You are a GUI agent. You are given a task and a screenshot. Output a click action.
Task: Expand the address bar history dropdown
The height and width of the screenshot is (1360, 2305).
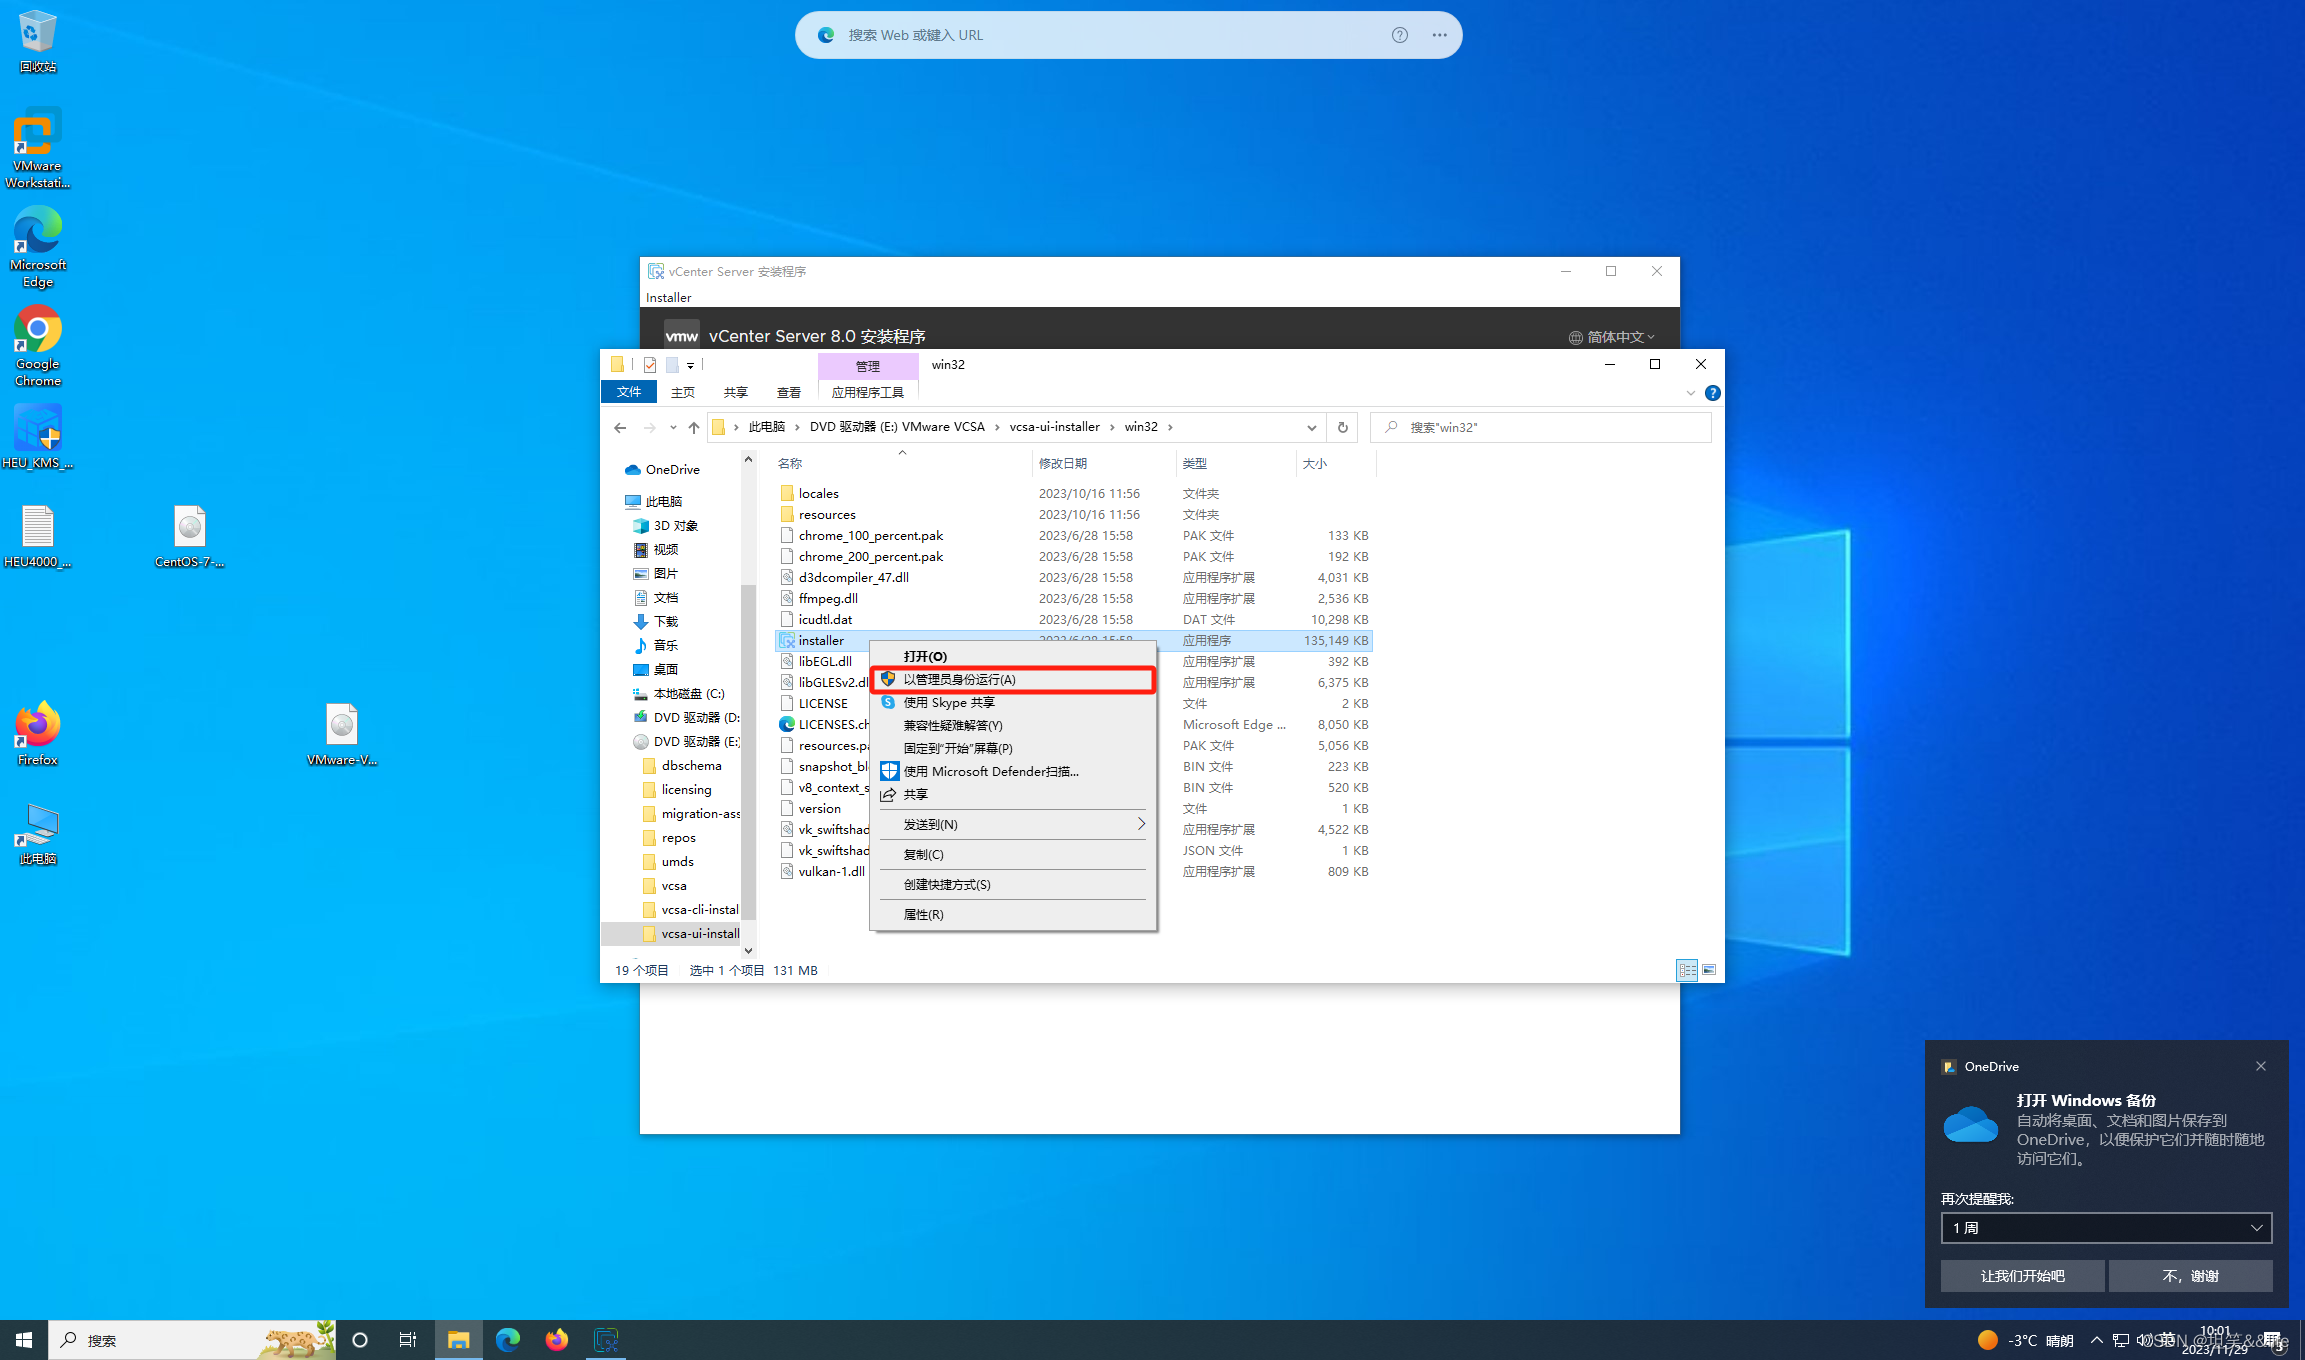coord(1312,427)
